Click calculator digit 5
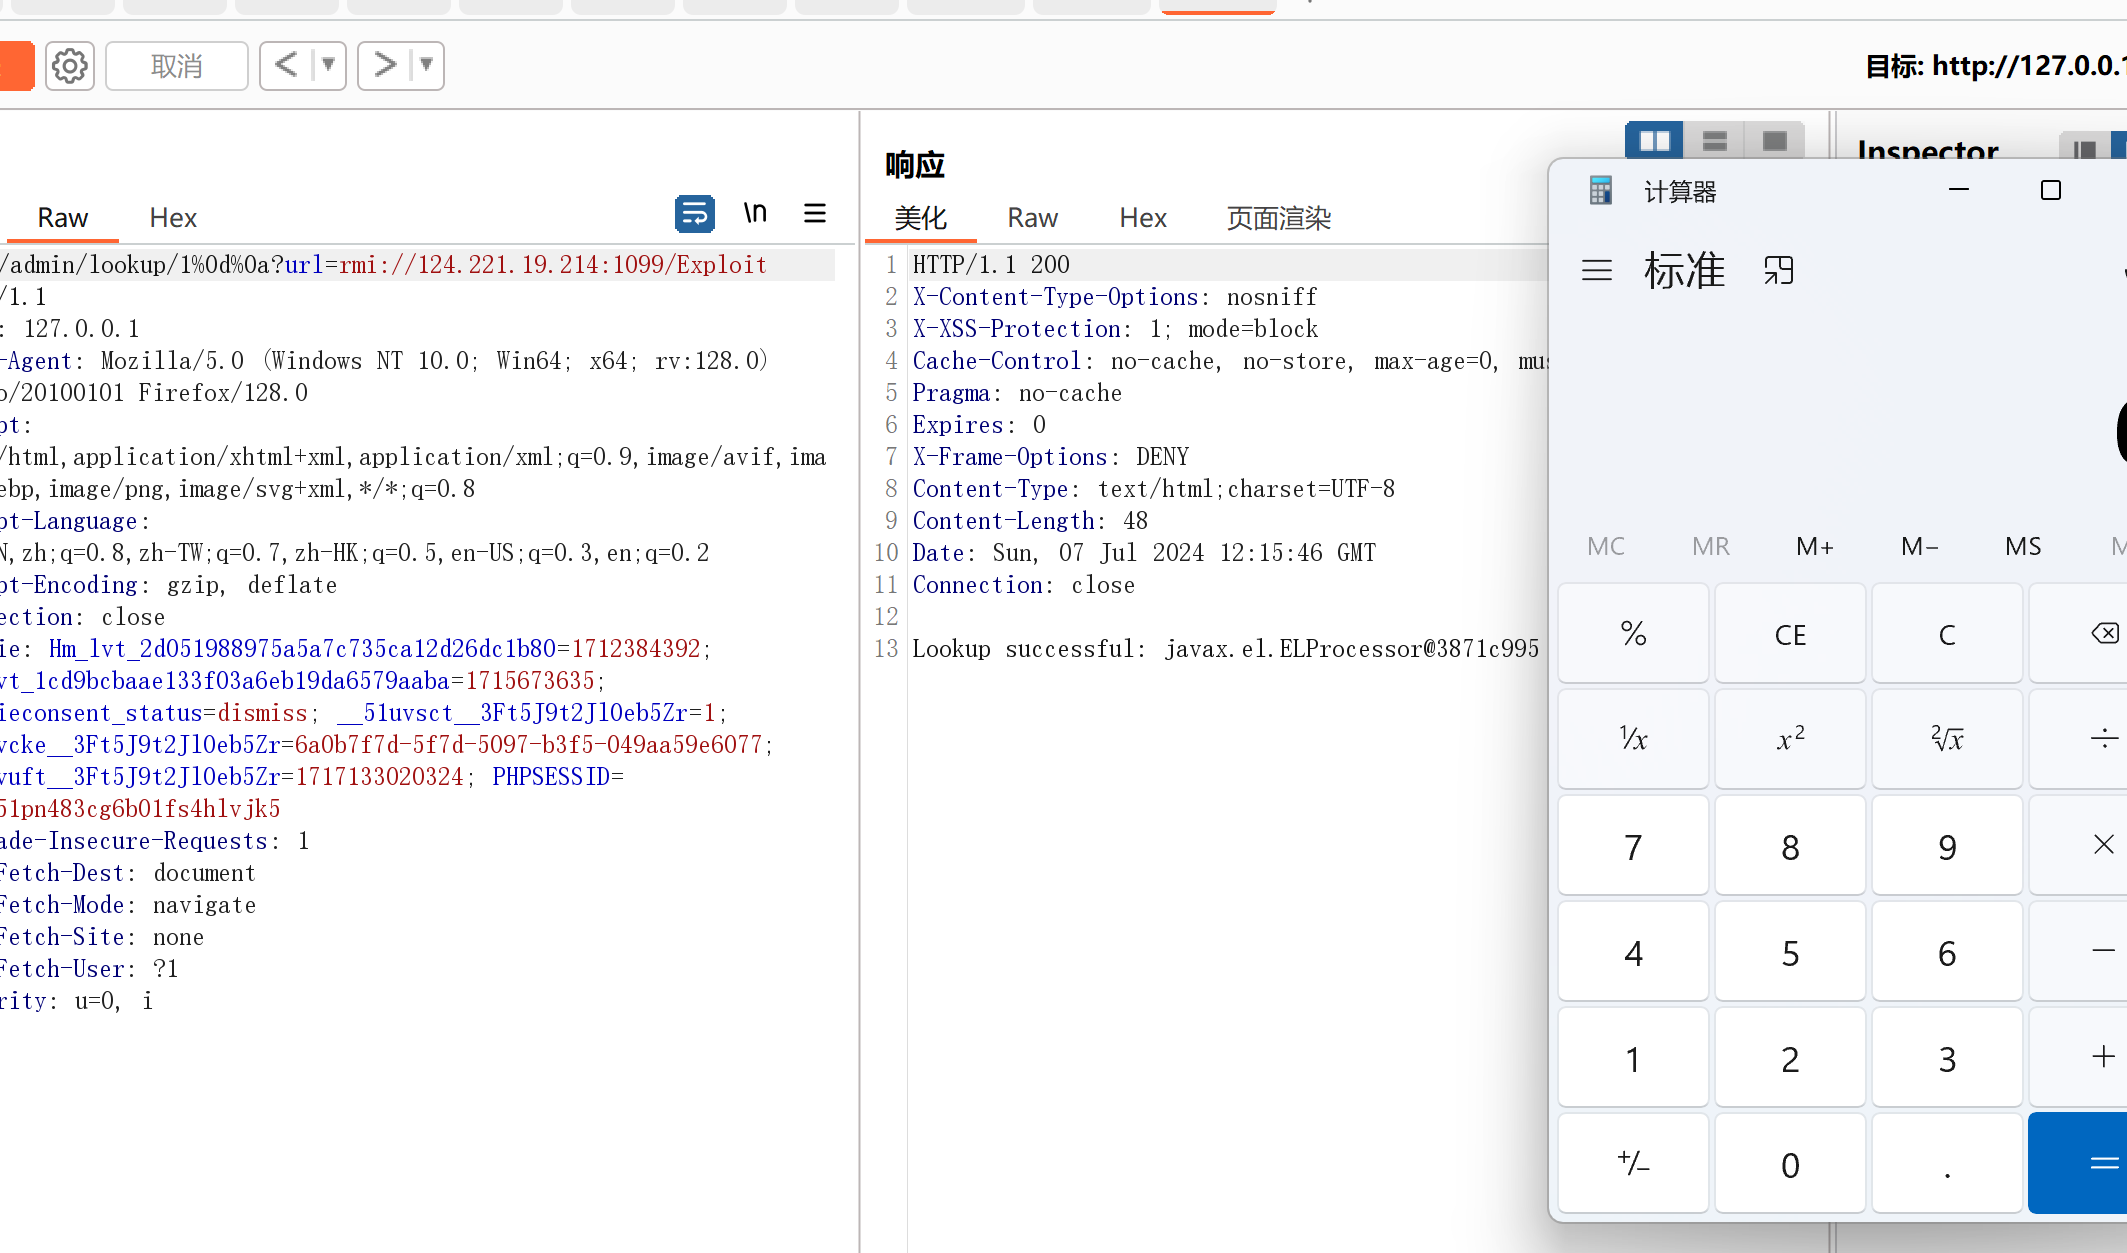Image resolution: width=2127 pixels, height=1253 pixels. click(x=1790, y=952)
